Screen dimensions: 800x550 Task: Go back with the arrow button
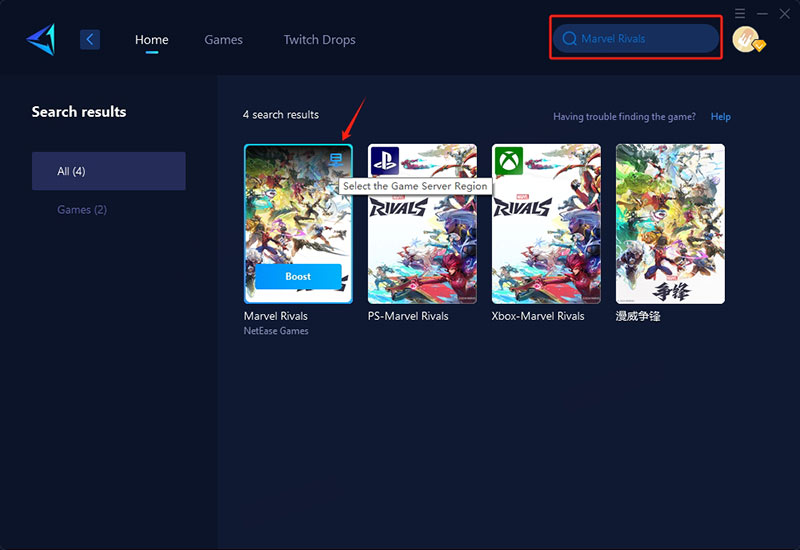(90, 39)
